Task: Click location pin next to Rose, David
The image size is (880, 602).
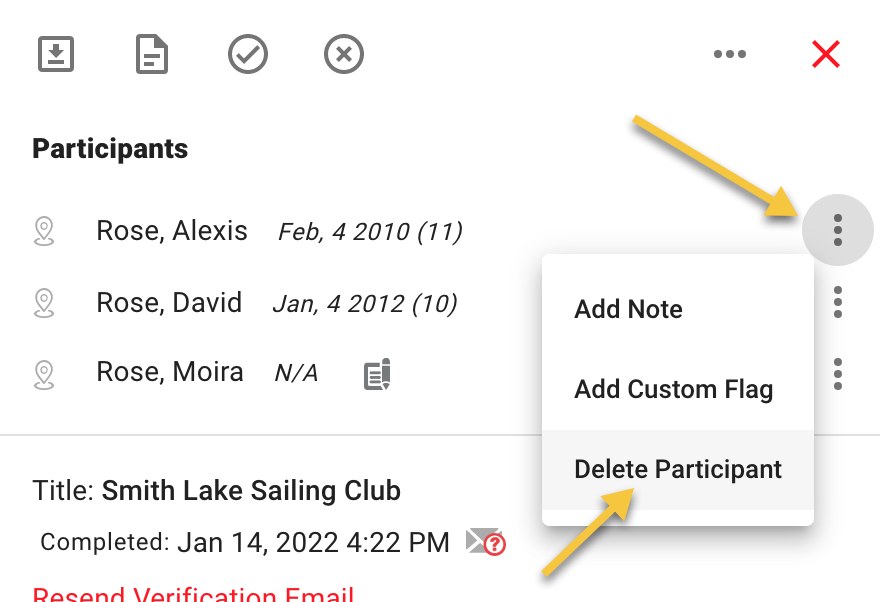Action: pyautogui.click(x=44, y=303)
